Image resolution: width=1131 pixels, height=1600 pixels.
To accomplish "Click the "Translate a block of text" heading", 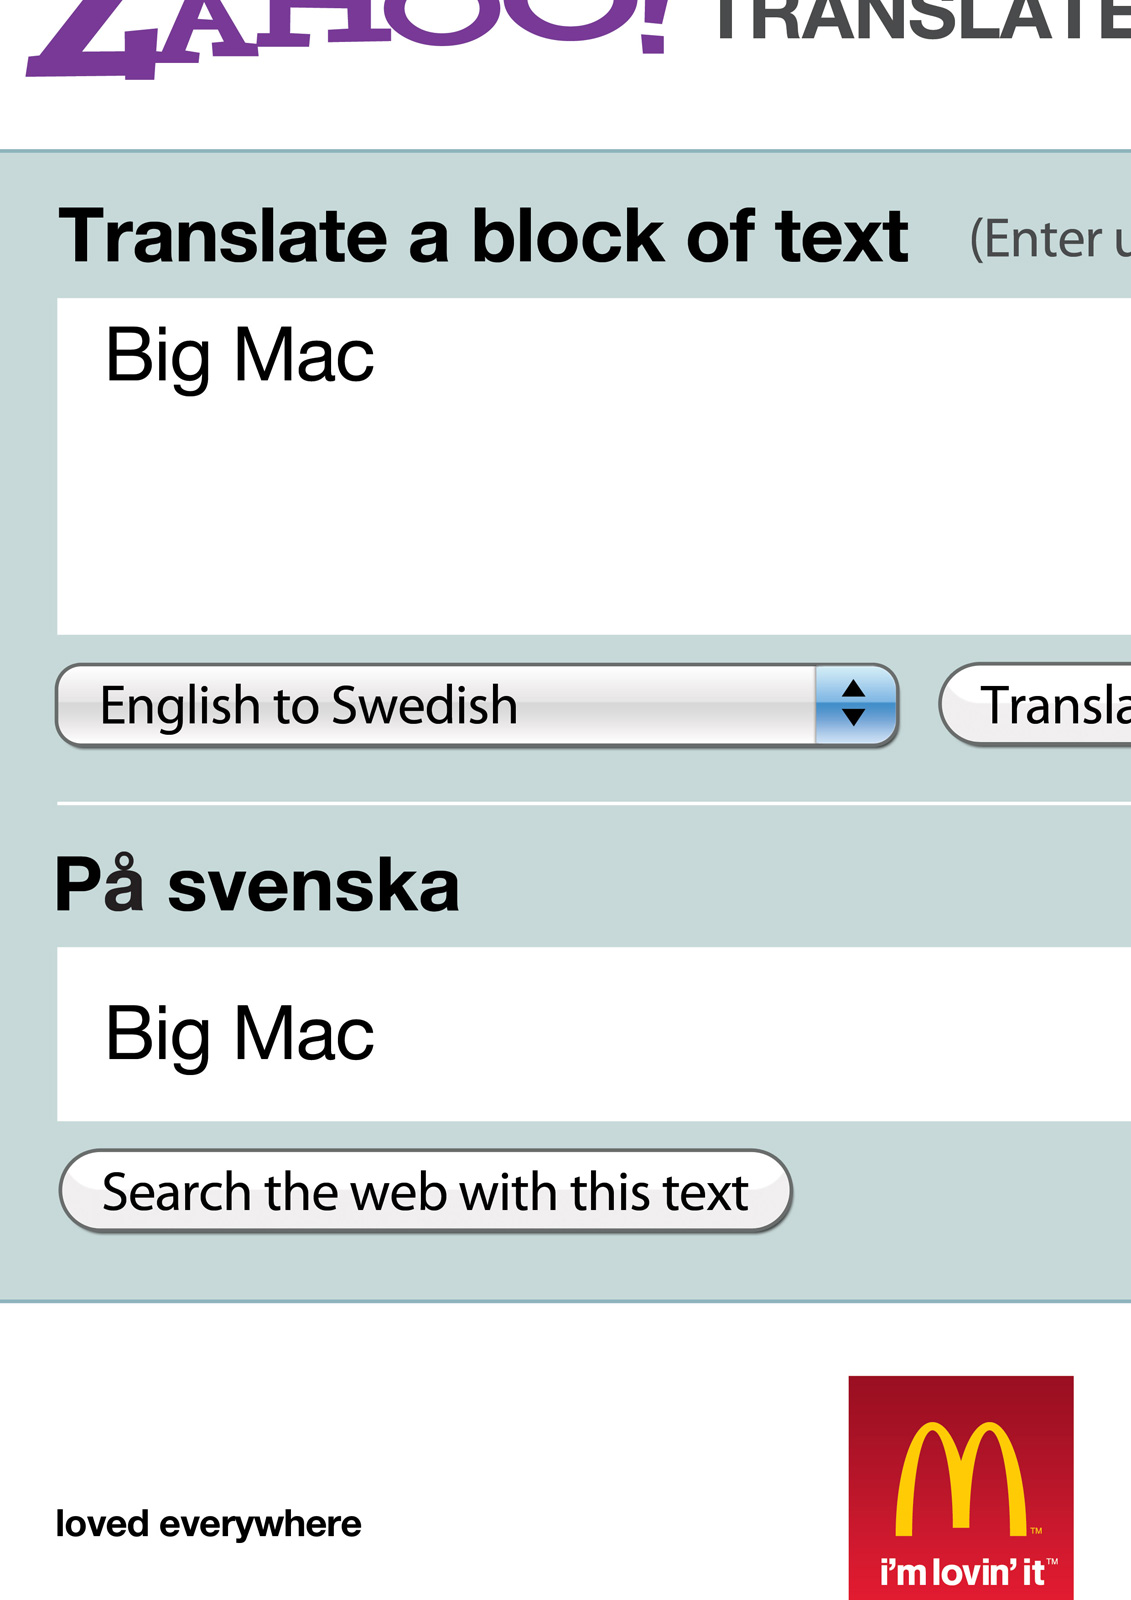I will click(x=483, y=237).
